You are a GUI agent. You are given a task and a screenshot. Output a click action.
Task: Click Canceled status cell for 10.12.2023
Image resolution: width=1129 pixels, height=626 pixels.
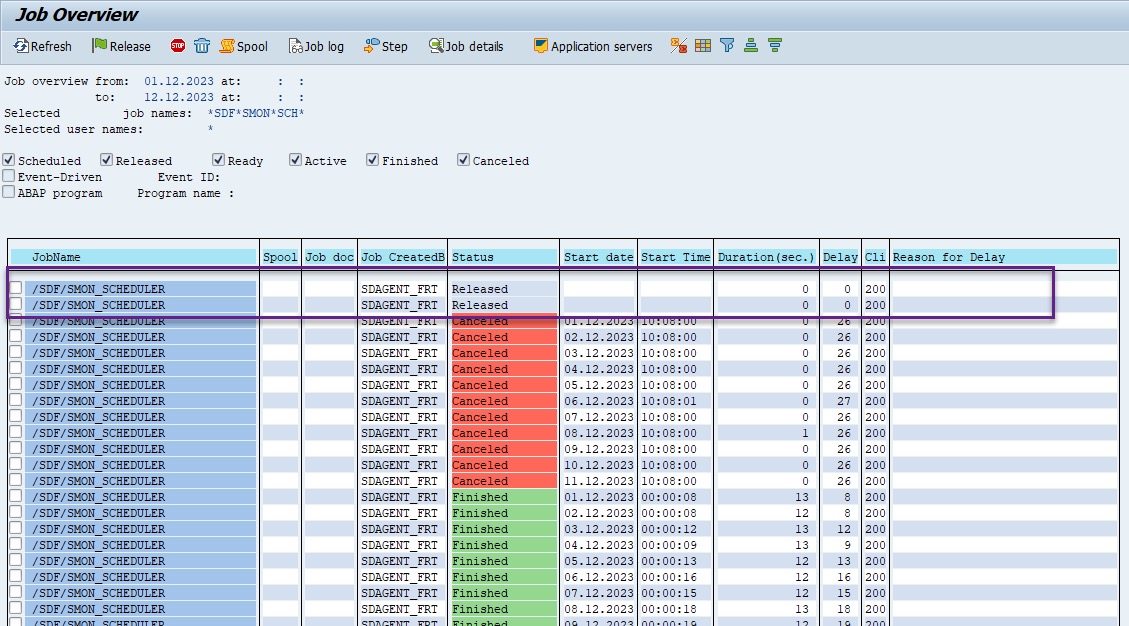pos(503,465)
